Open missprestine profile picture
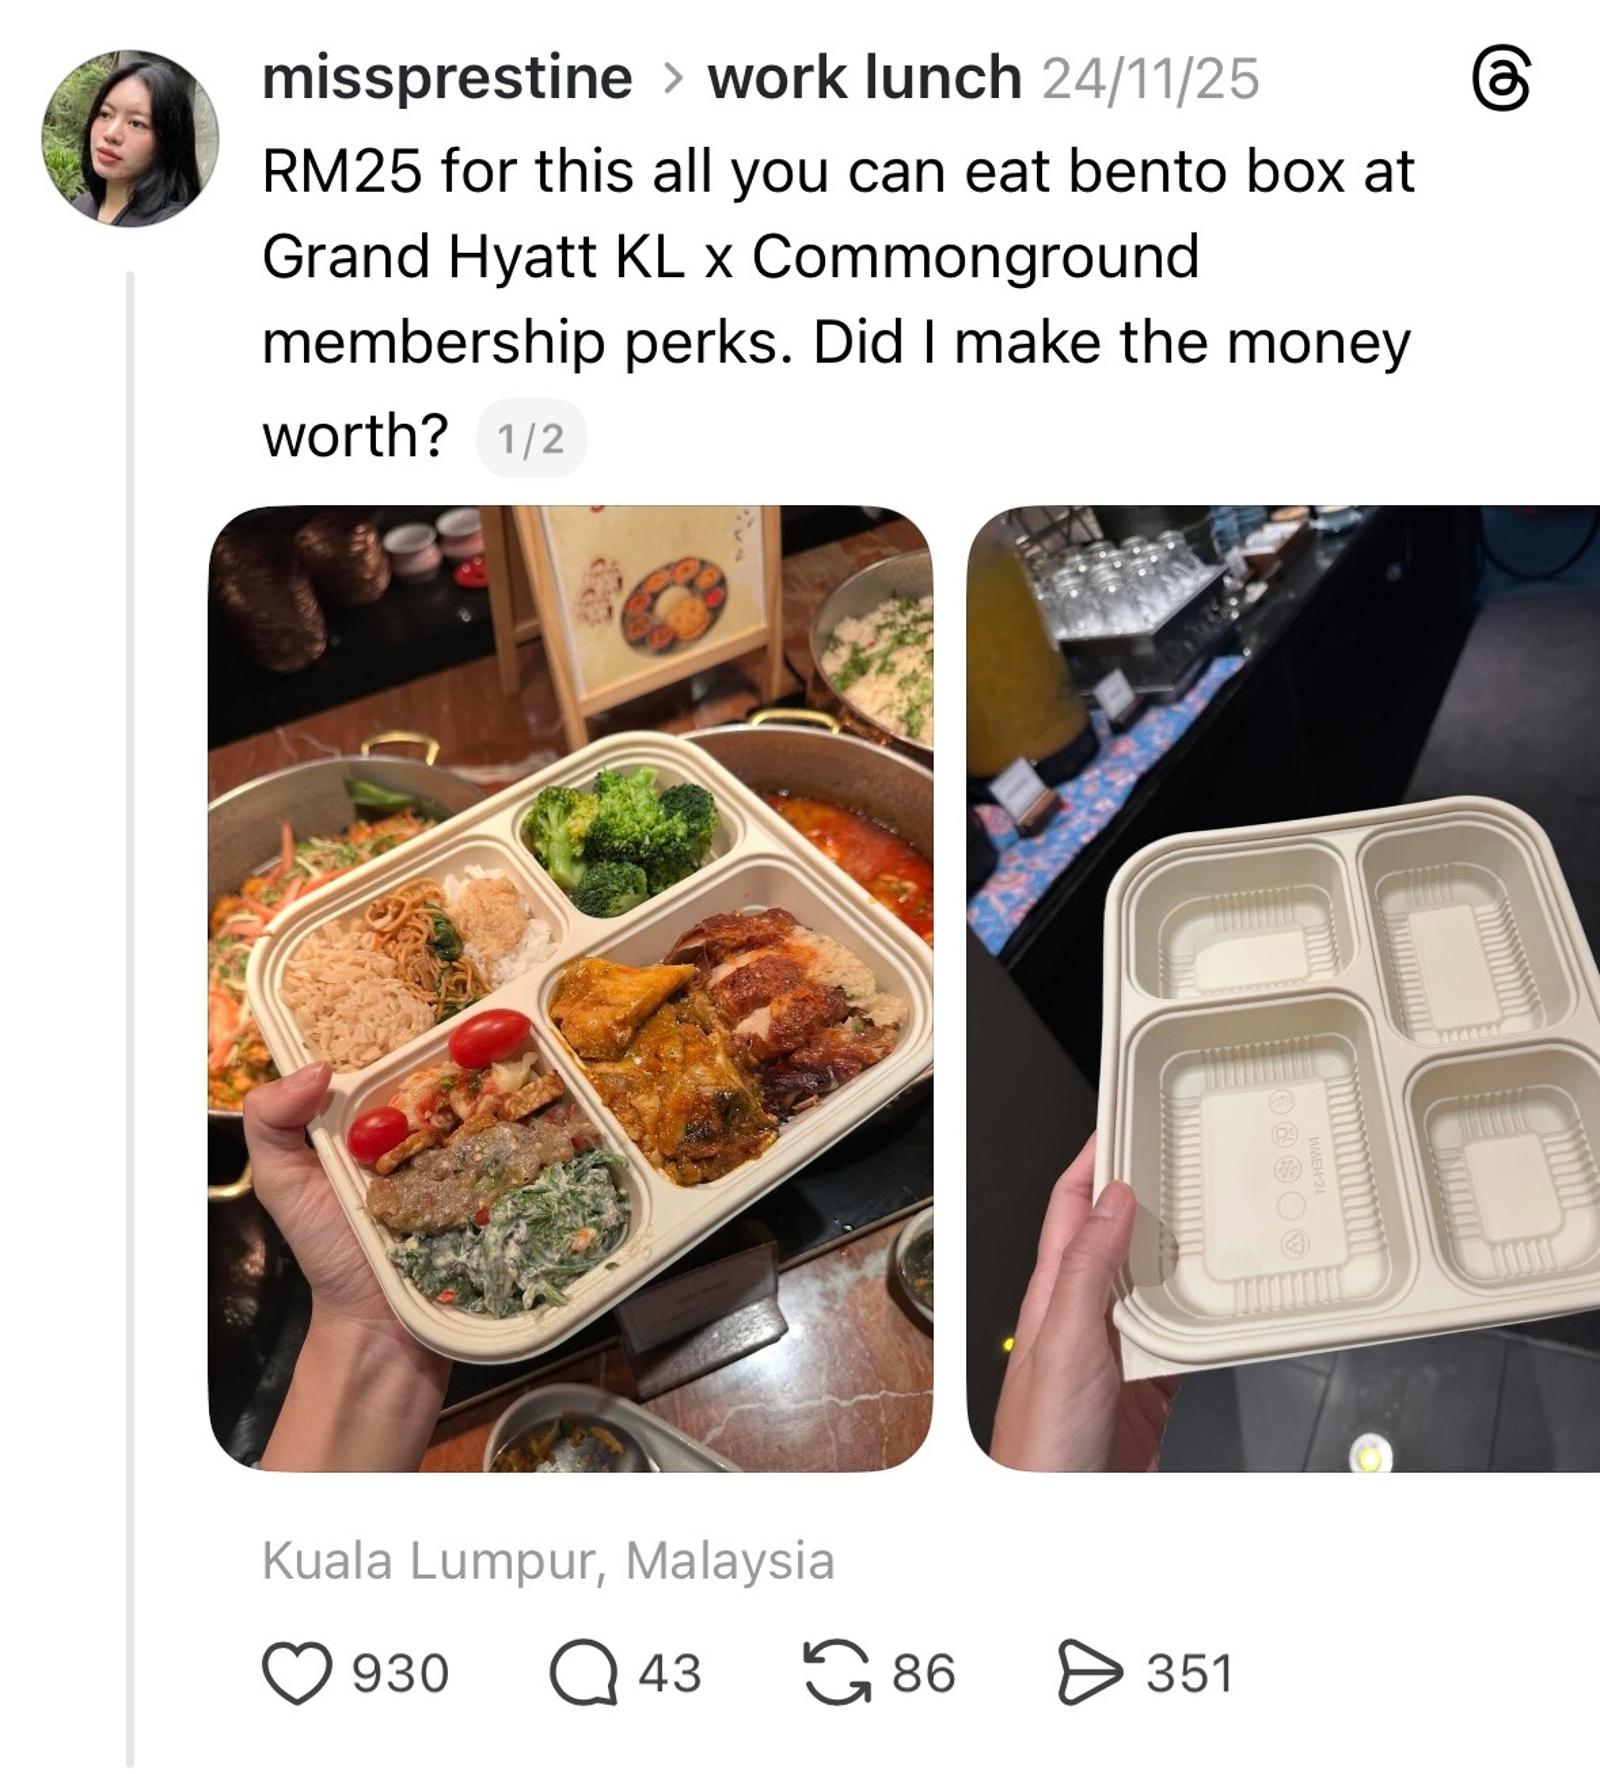Viewport: 1600px width, 1774px height. pos(130,138)
